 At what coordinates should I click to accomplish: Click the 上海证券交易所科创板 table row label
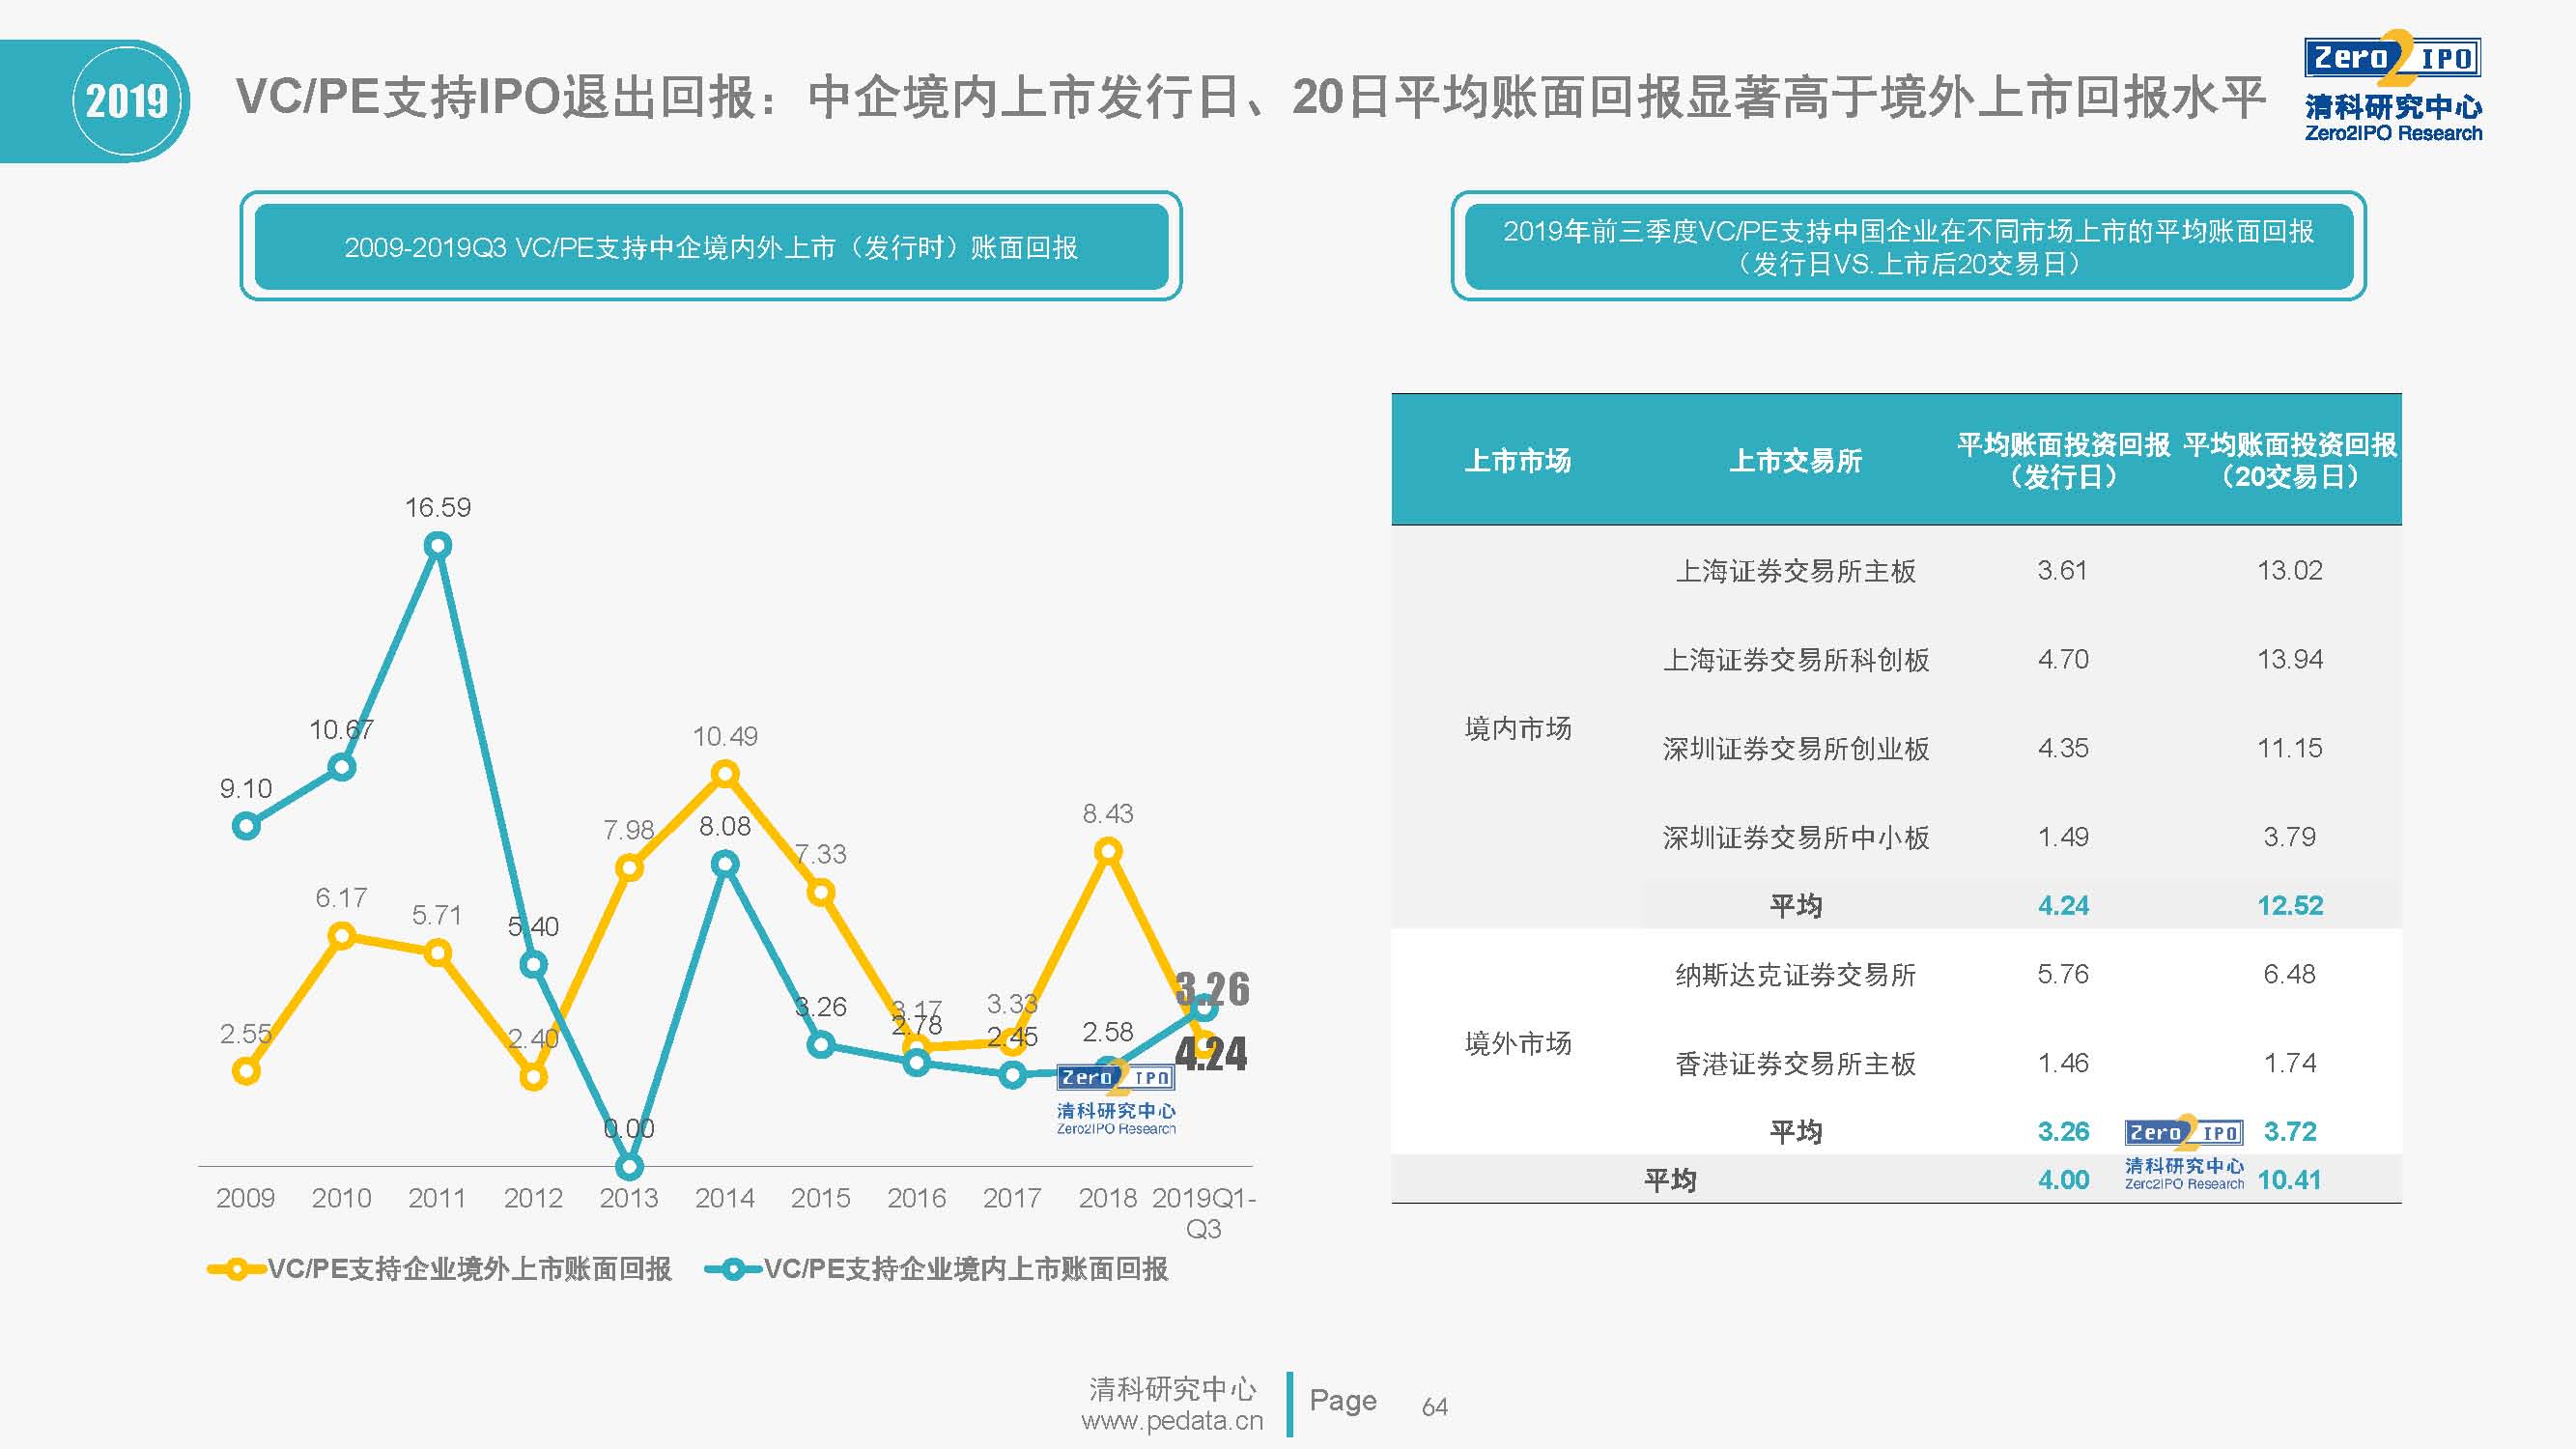point(1795,660)
